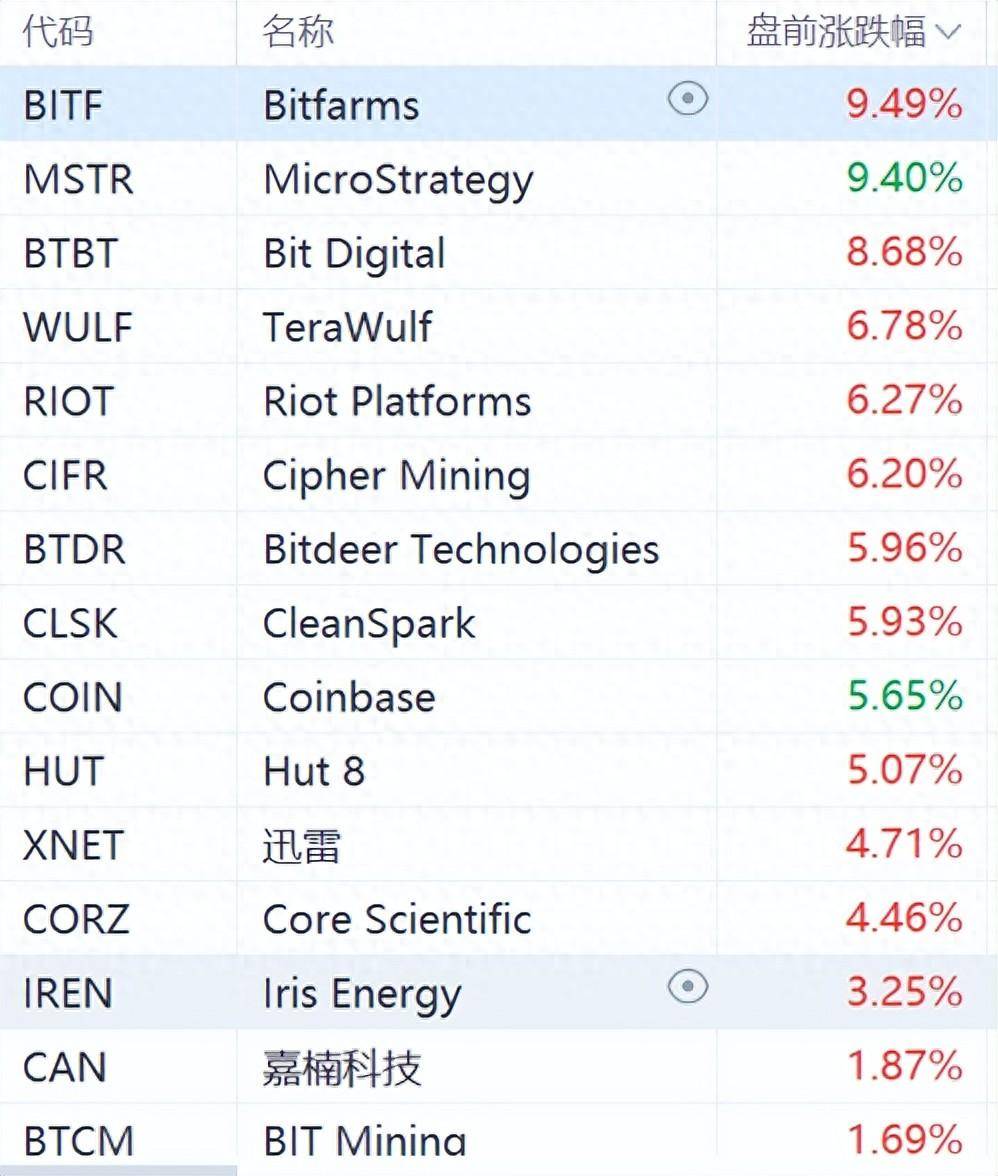Select the 嘉楠科技 stock name
This screenshot has height=1176, width=998.
click(x=342, y=1068)
